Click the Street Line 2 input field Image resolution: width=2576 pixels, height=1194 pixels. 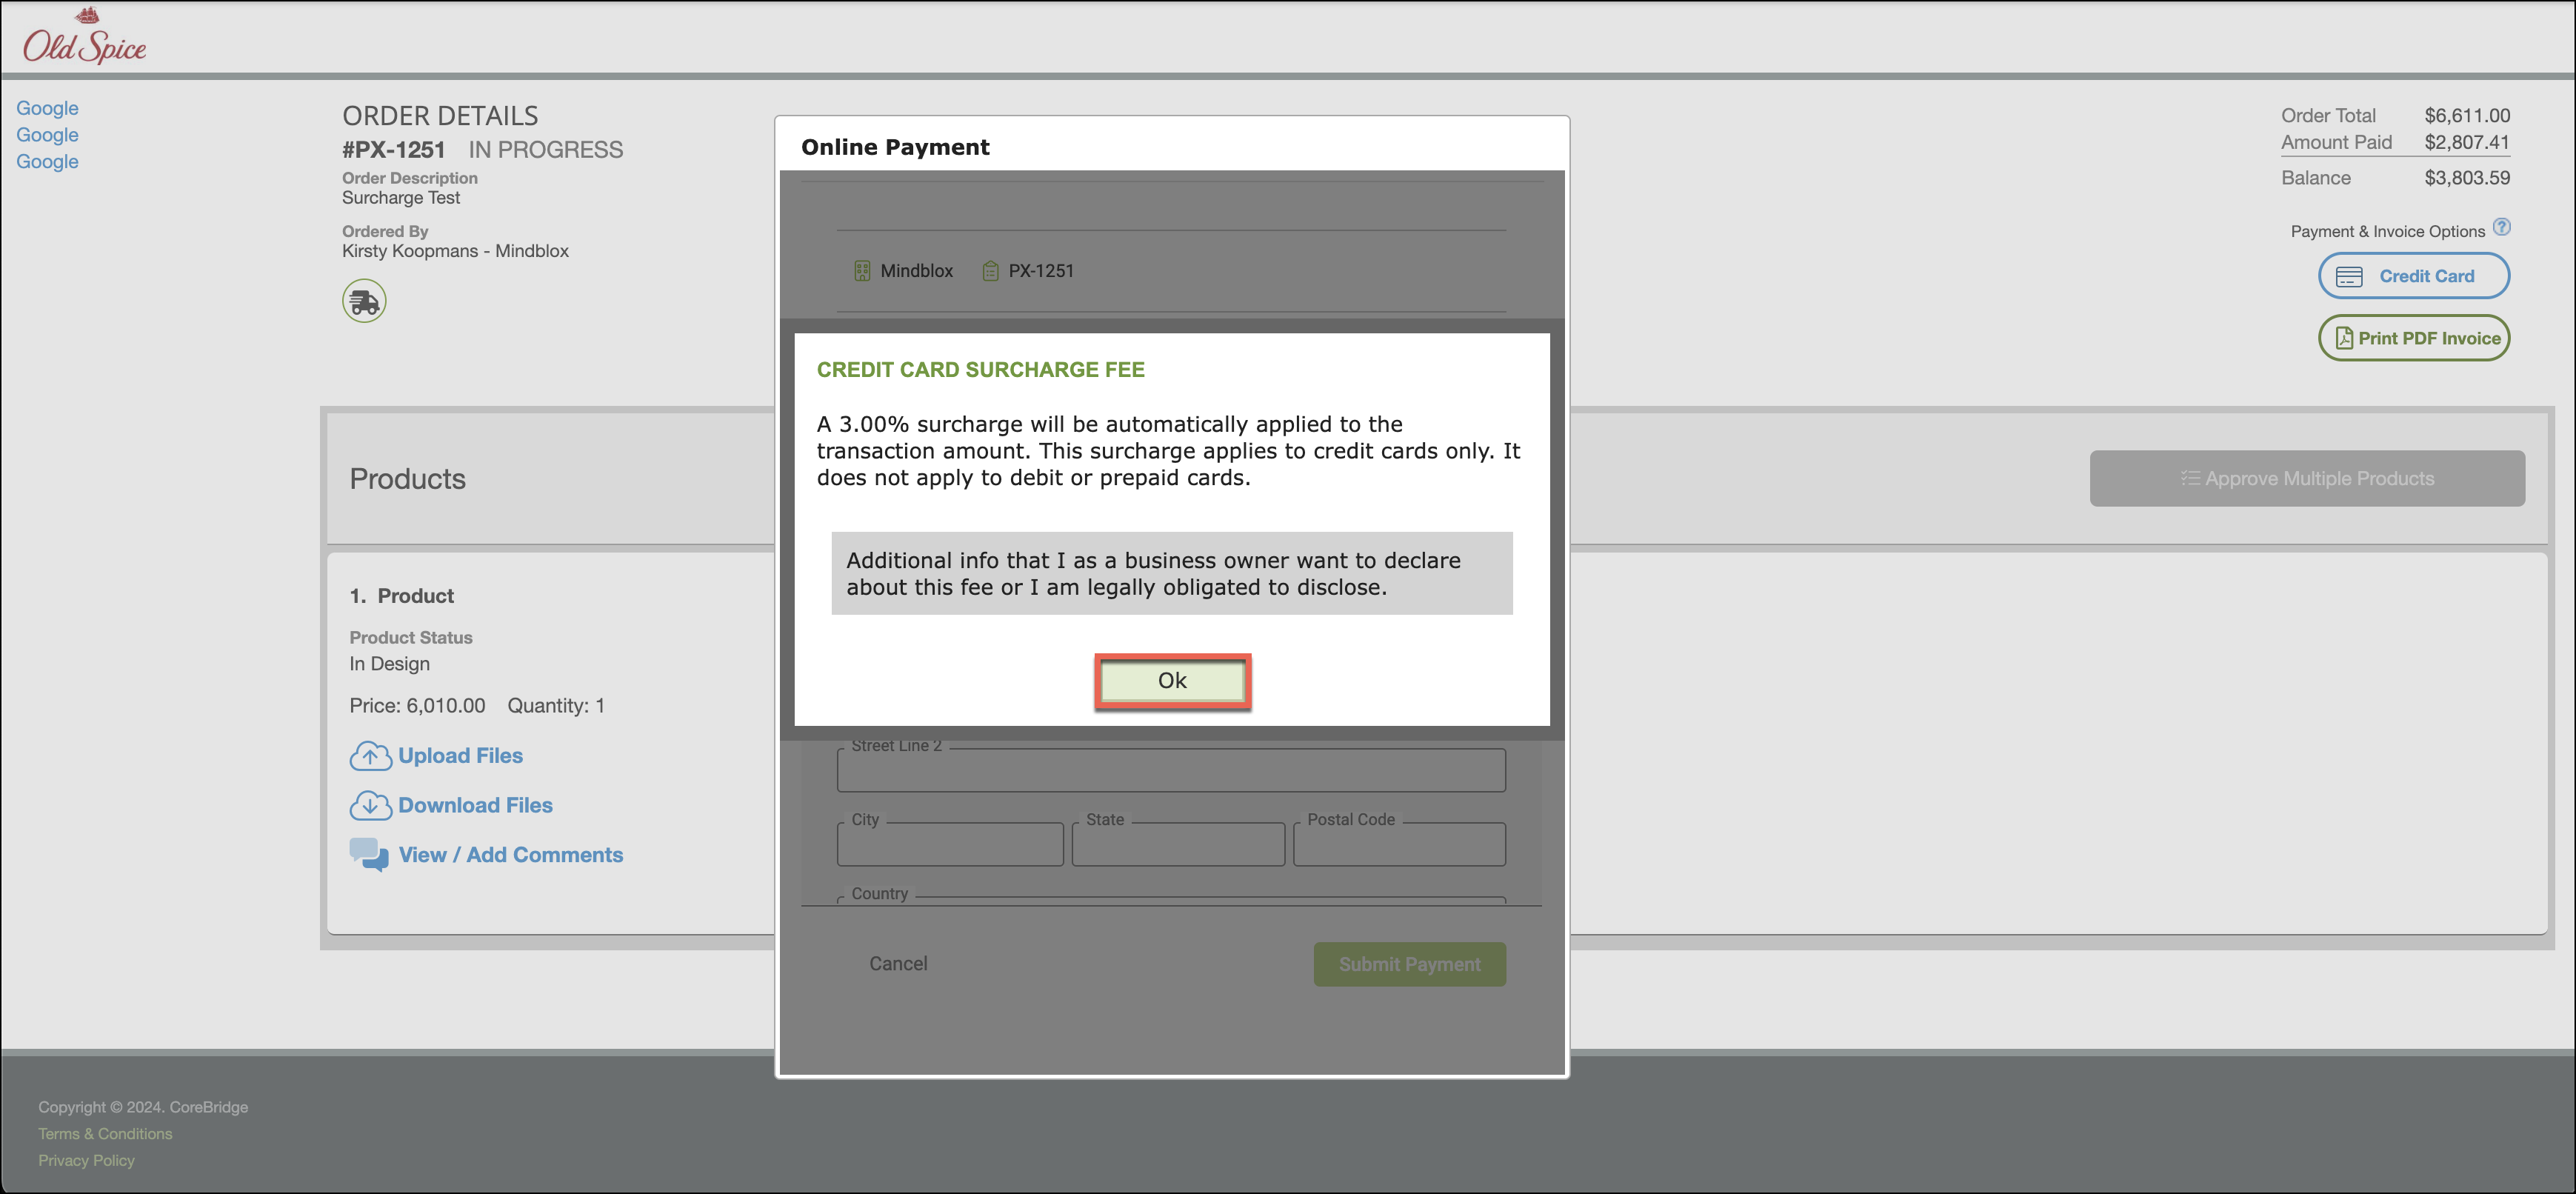coord(1170,772)
